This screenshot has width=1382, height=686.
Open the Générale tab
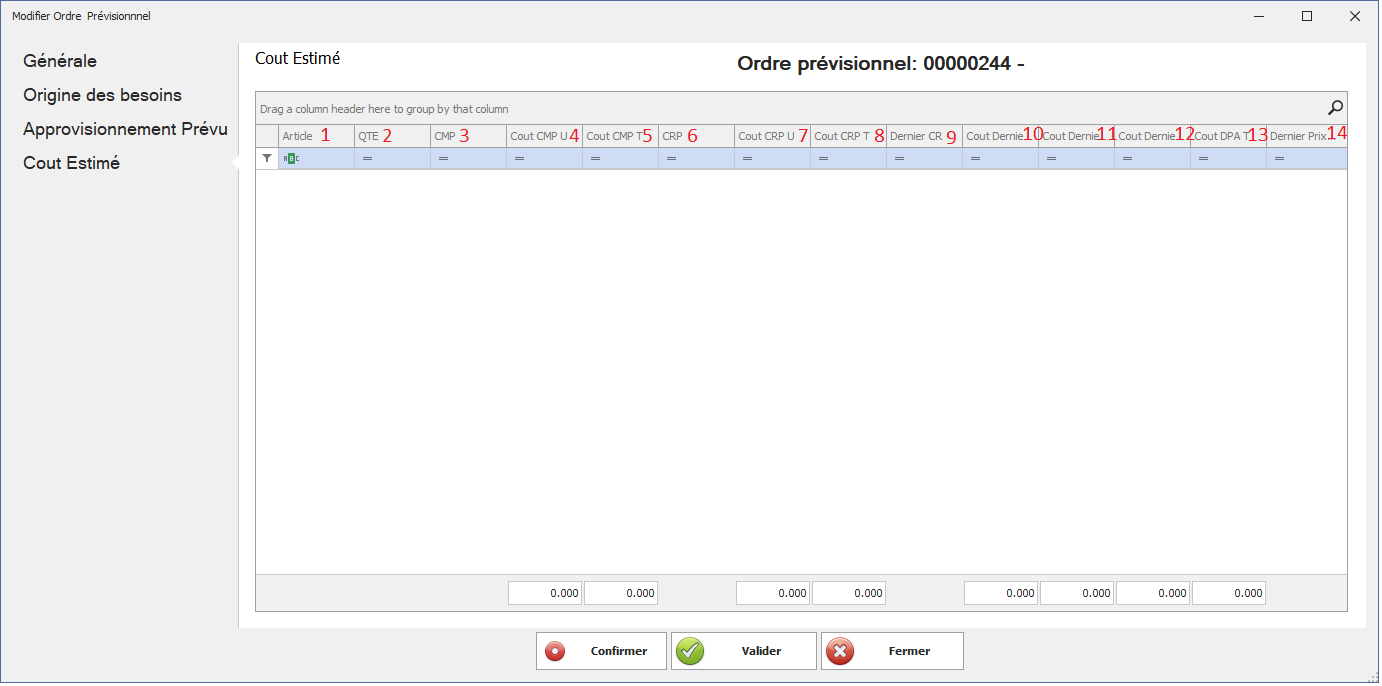(60, 61)
